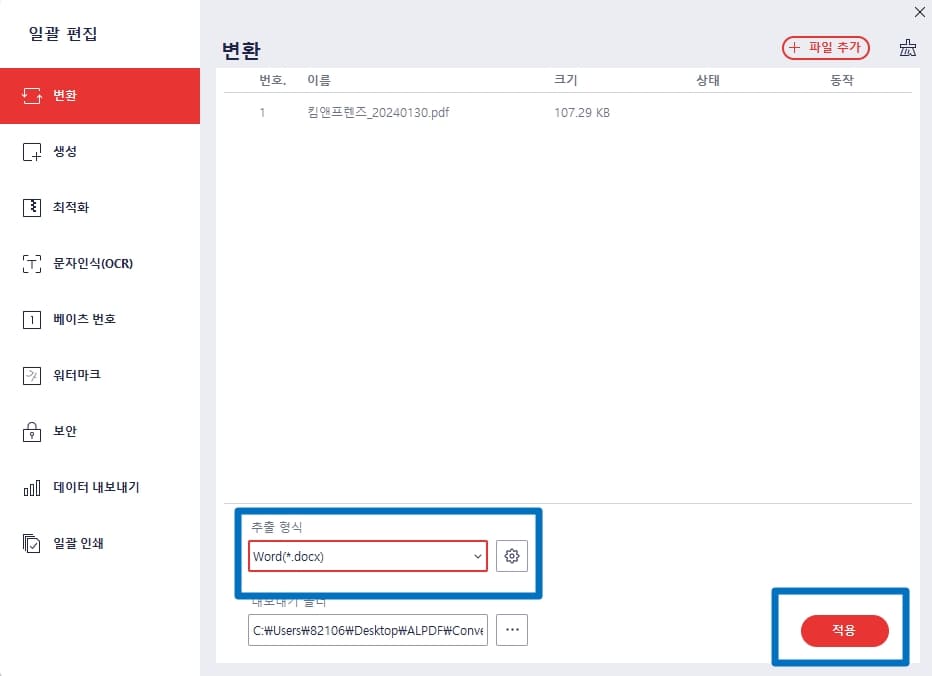Screen dimensions: 932x676
Task: Click the 문자인식(OCR) icon
Action: pyautogui.click(x=32, y=263)
